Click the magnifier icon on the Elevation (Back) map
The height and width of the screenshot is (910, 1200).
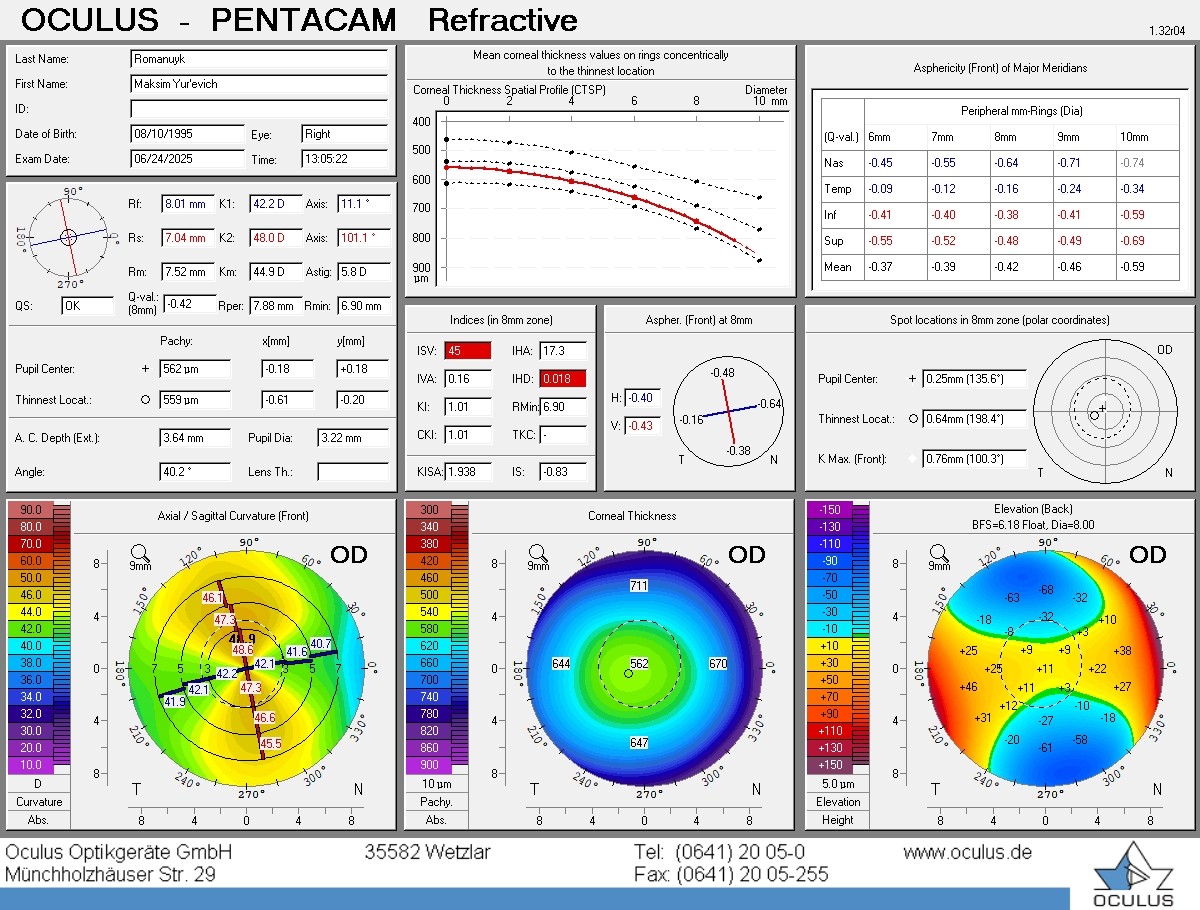tap(939, 552)
